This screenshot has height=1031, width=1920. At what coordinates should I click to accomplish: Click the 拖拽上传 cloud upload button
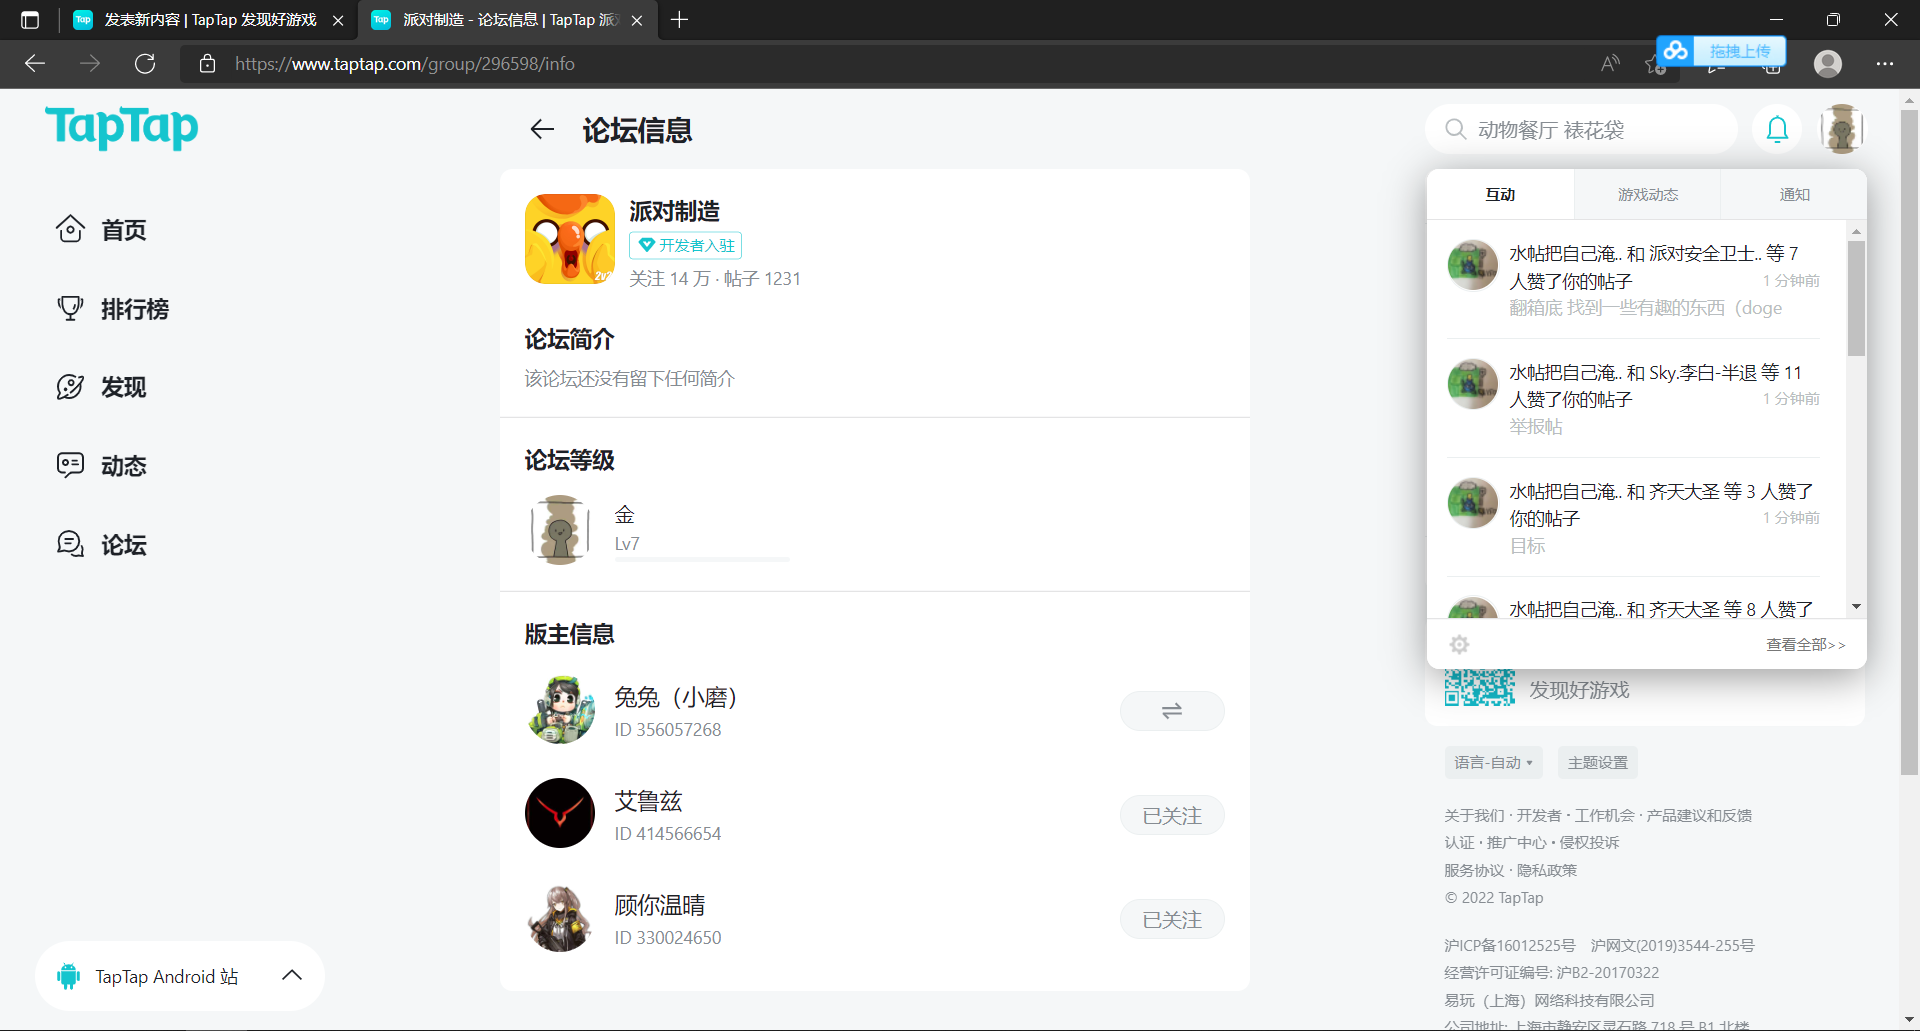(x=1721, y=50)
